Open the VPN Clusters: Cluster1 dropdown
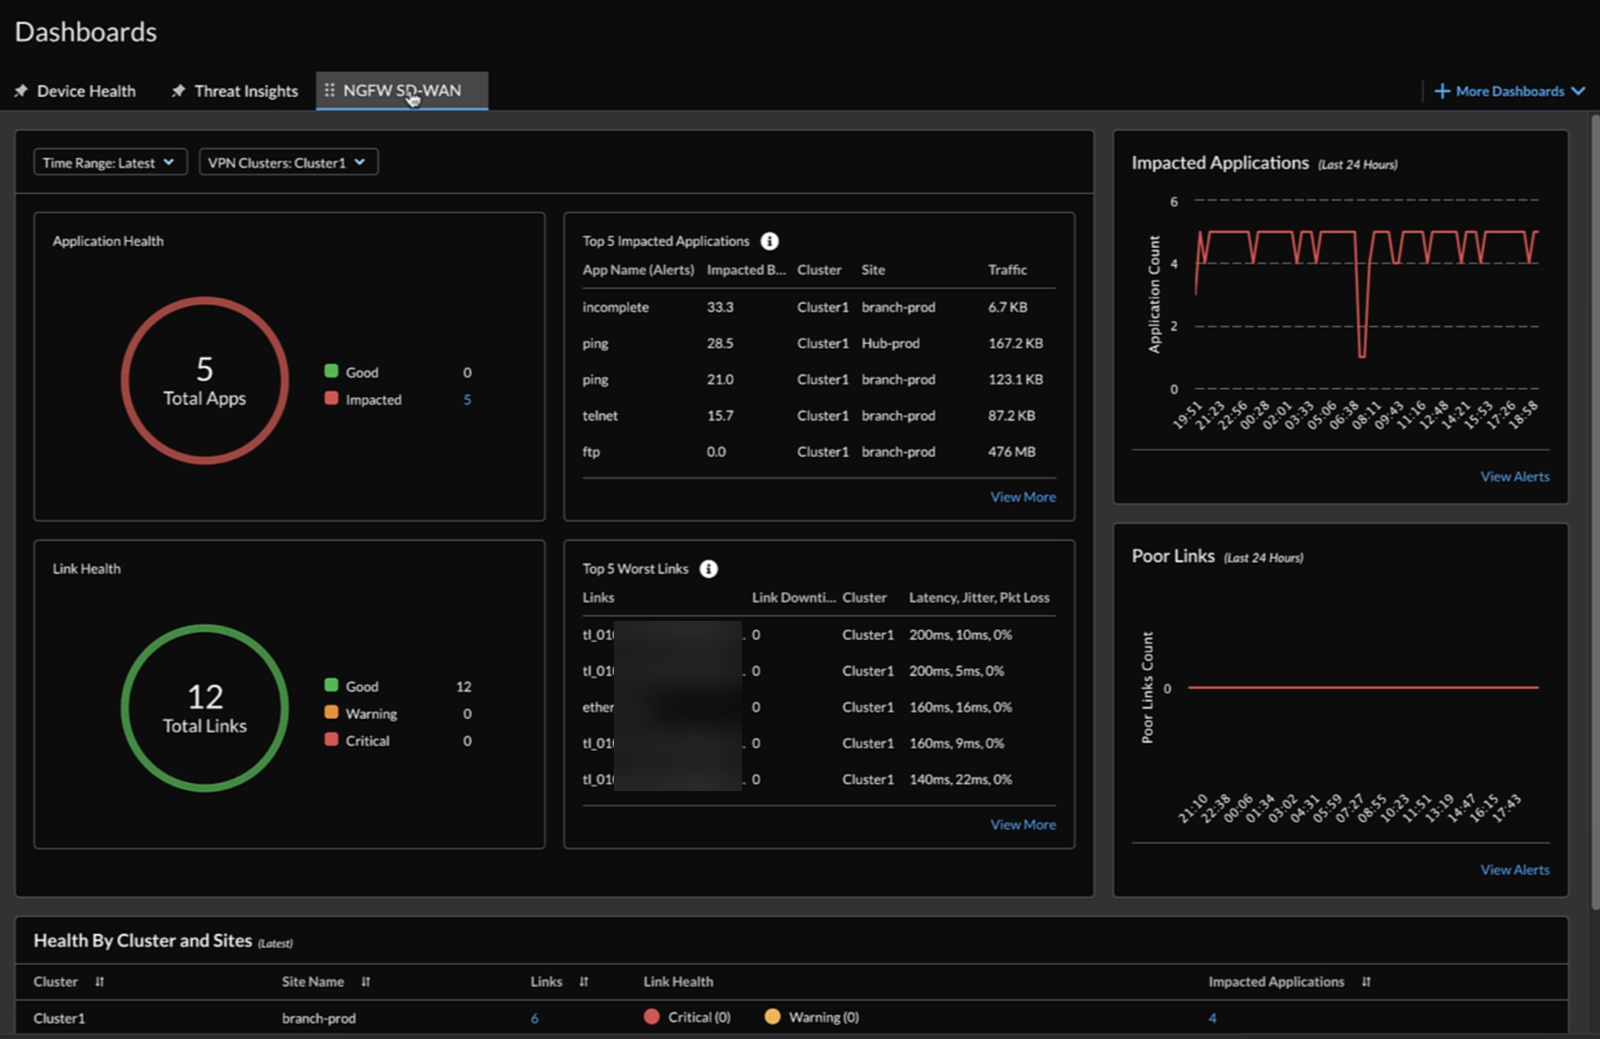 point(288,162)
